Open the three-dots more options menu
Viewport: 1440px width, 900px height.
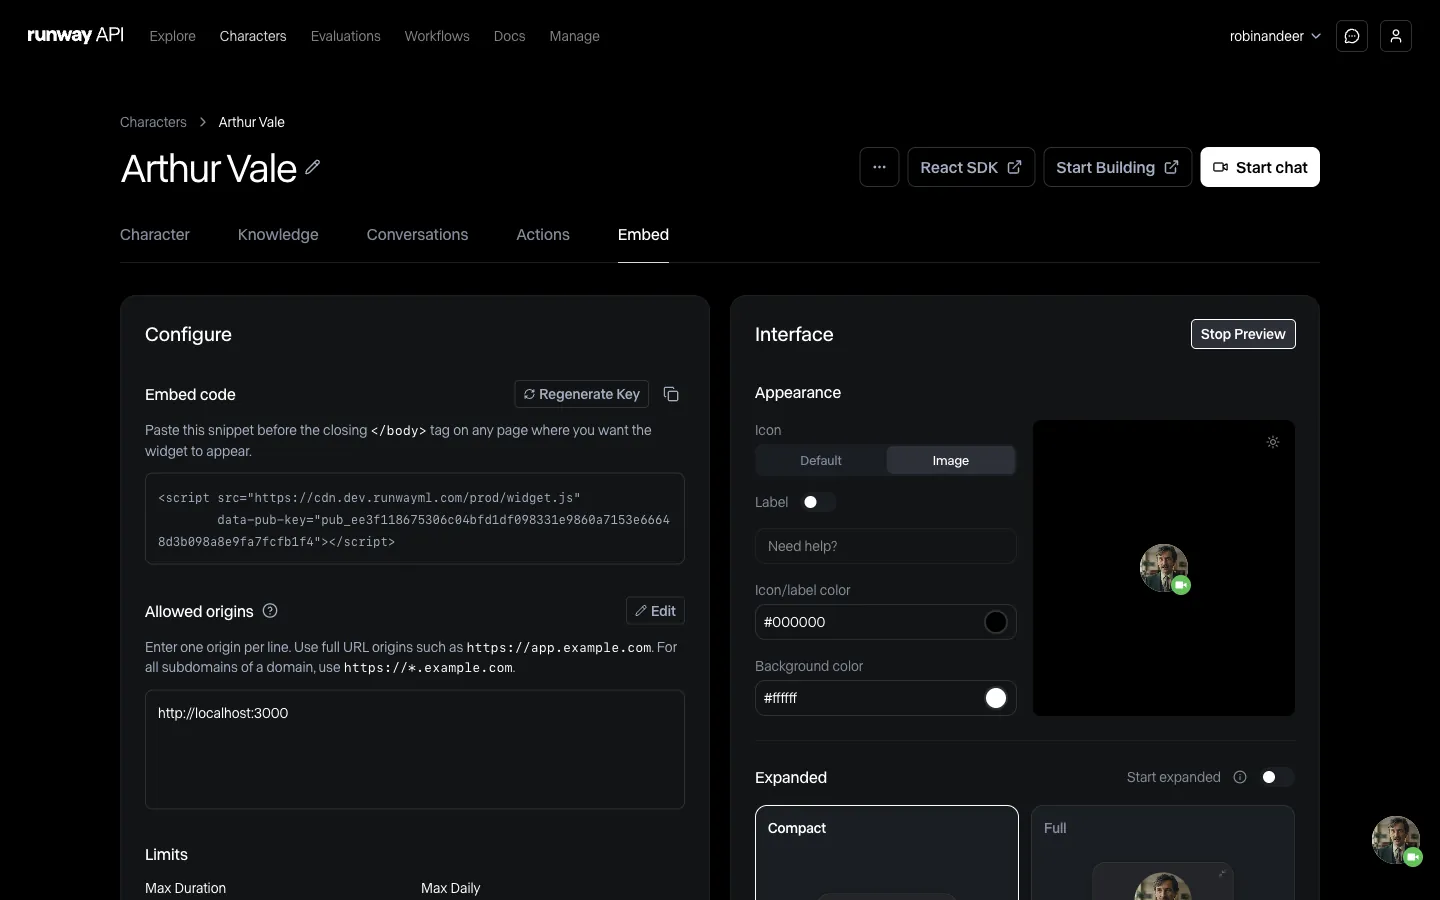pyautogui.click(x=879, y=167)
